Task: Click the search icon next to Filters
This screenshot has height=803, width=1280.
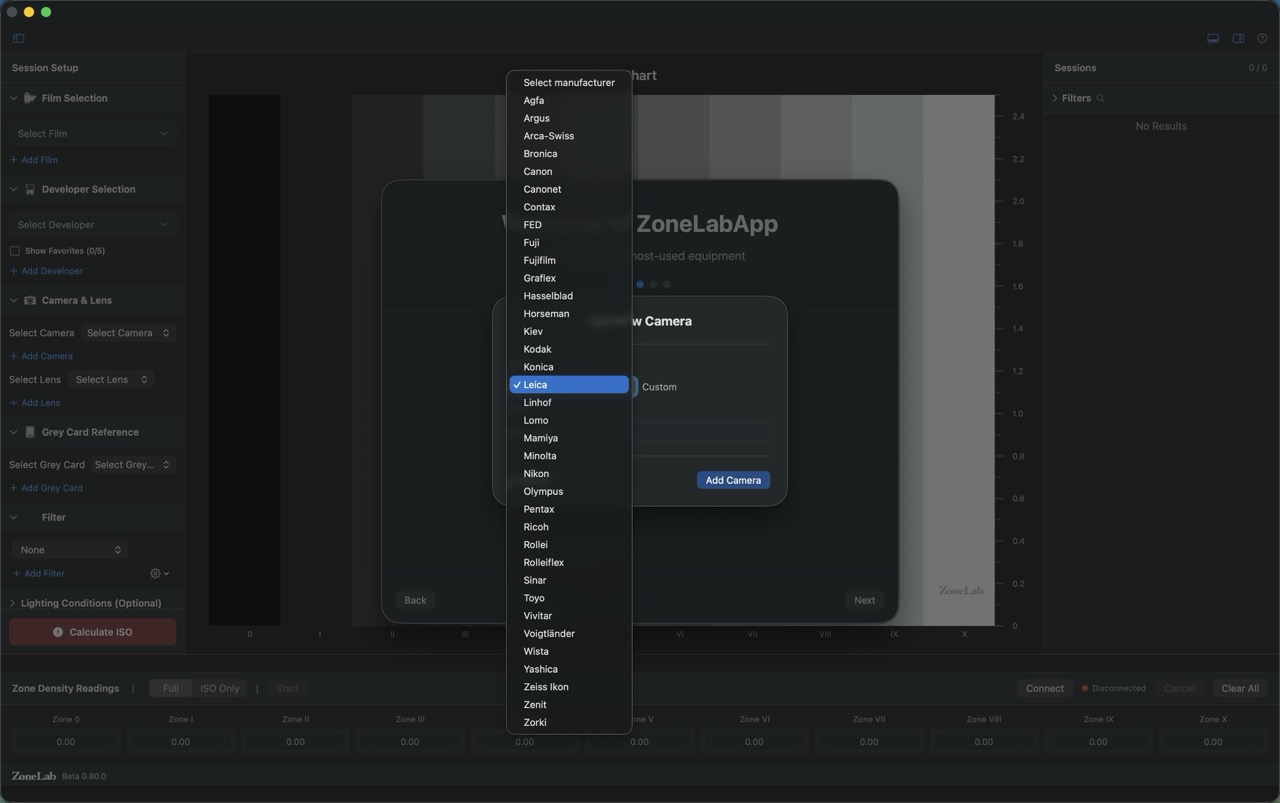Action: point(1100,98)
